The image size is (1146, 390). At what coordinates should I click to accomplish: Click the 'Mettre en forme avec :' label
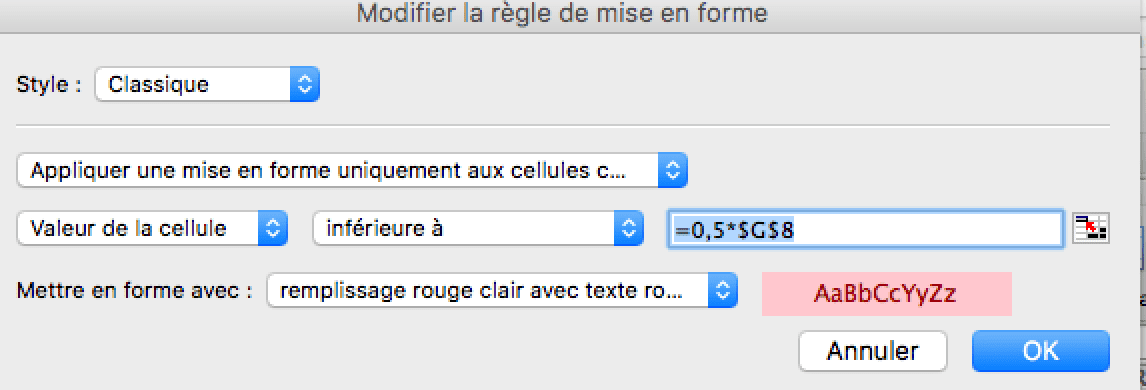click(135, 292)
